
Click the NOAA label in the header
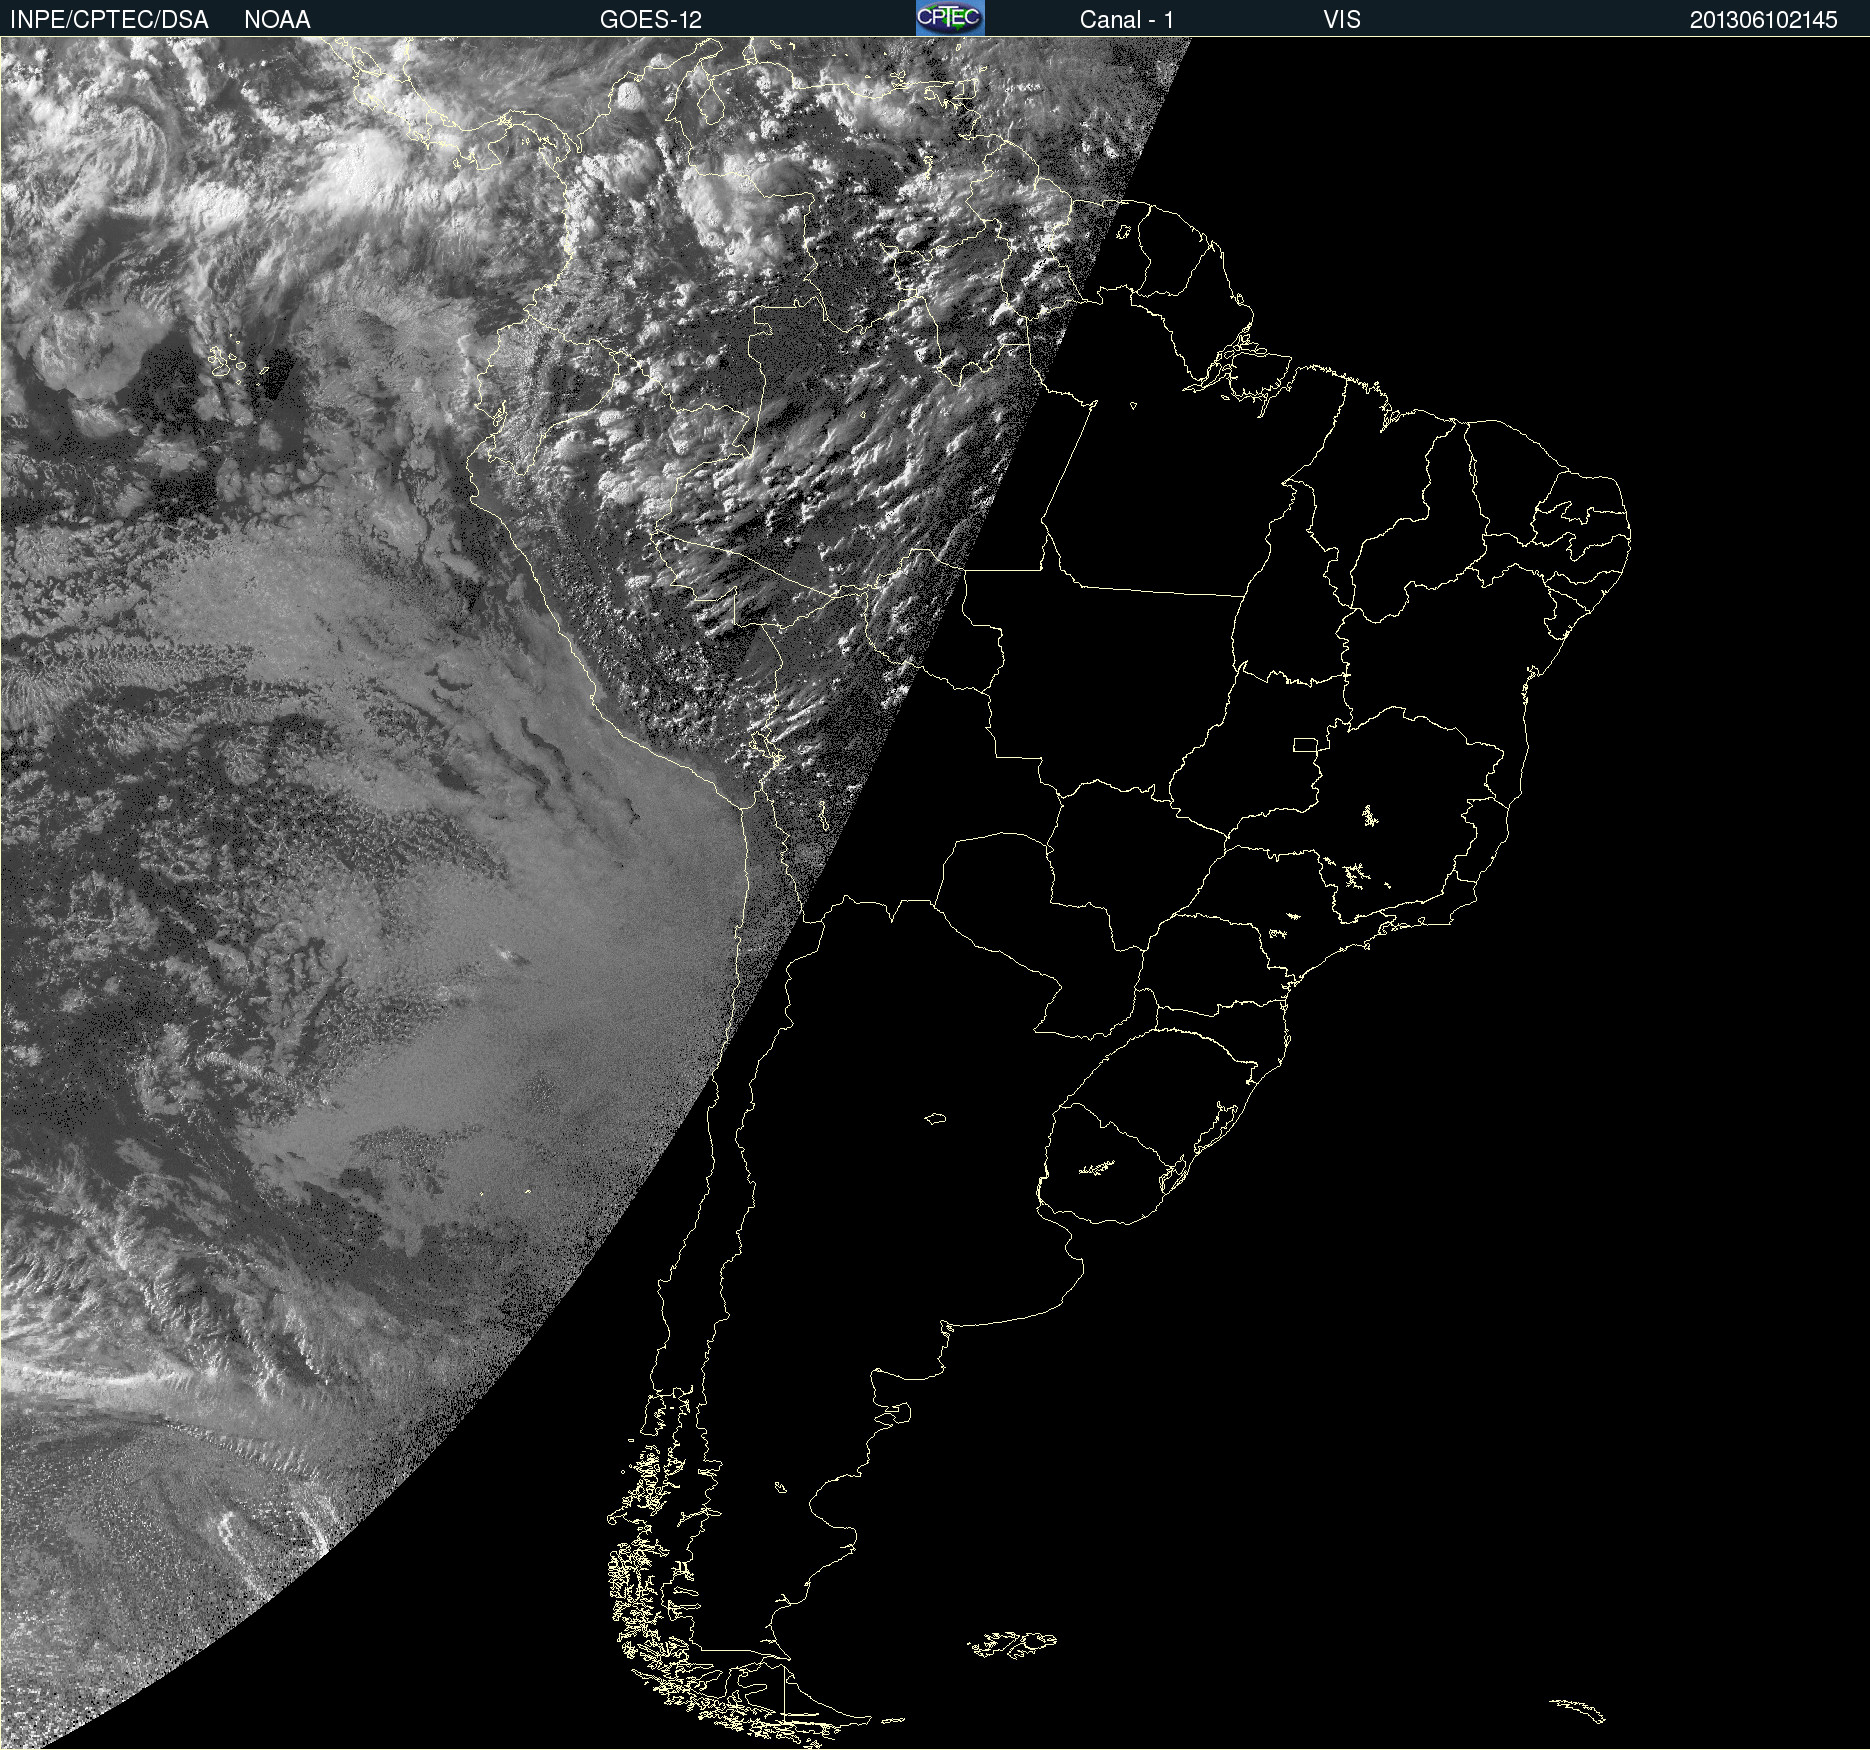coord(277,20)
